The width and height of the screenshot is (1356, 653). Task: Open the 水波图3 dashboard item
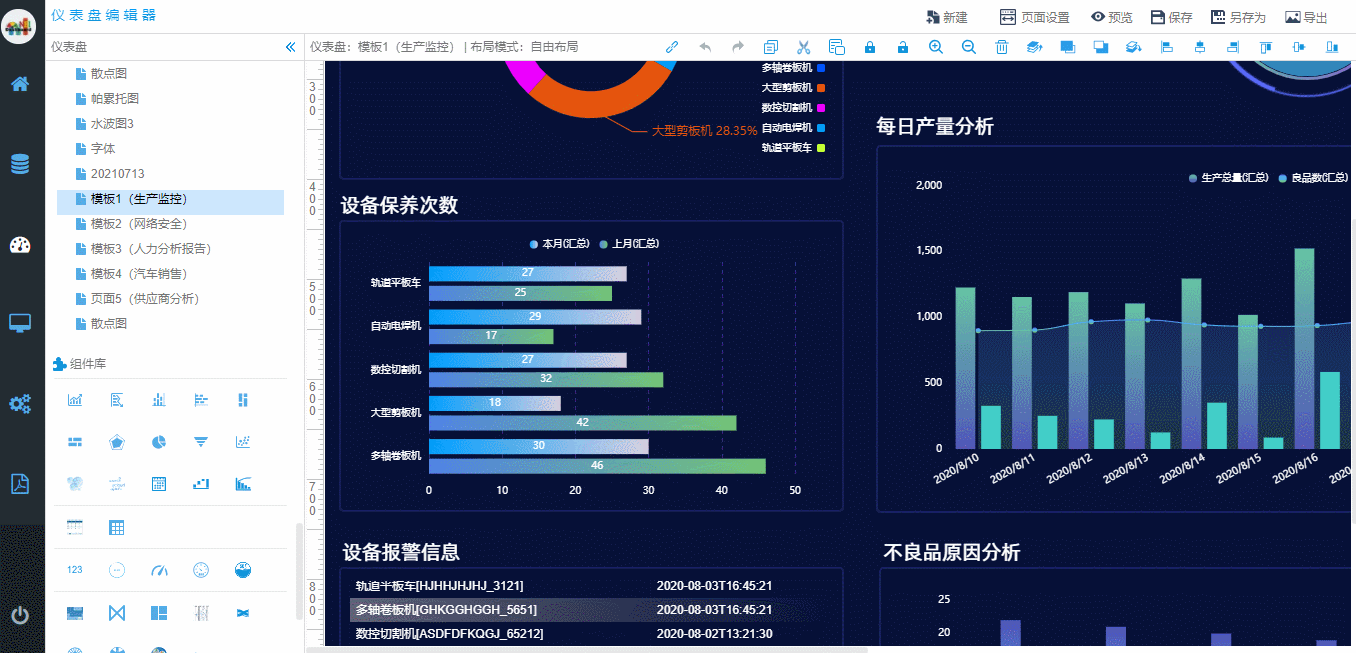(x=104, y=124)
